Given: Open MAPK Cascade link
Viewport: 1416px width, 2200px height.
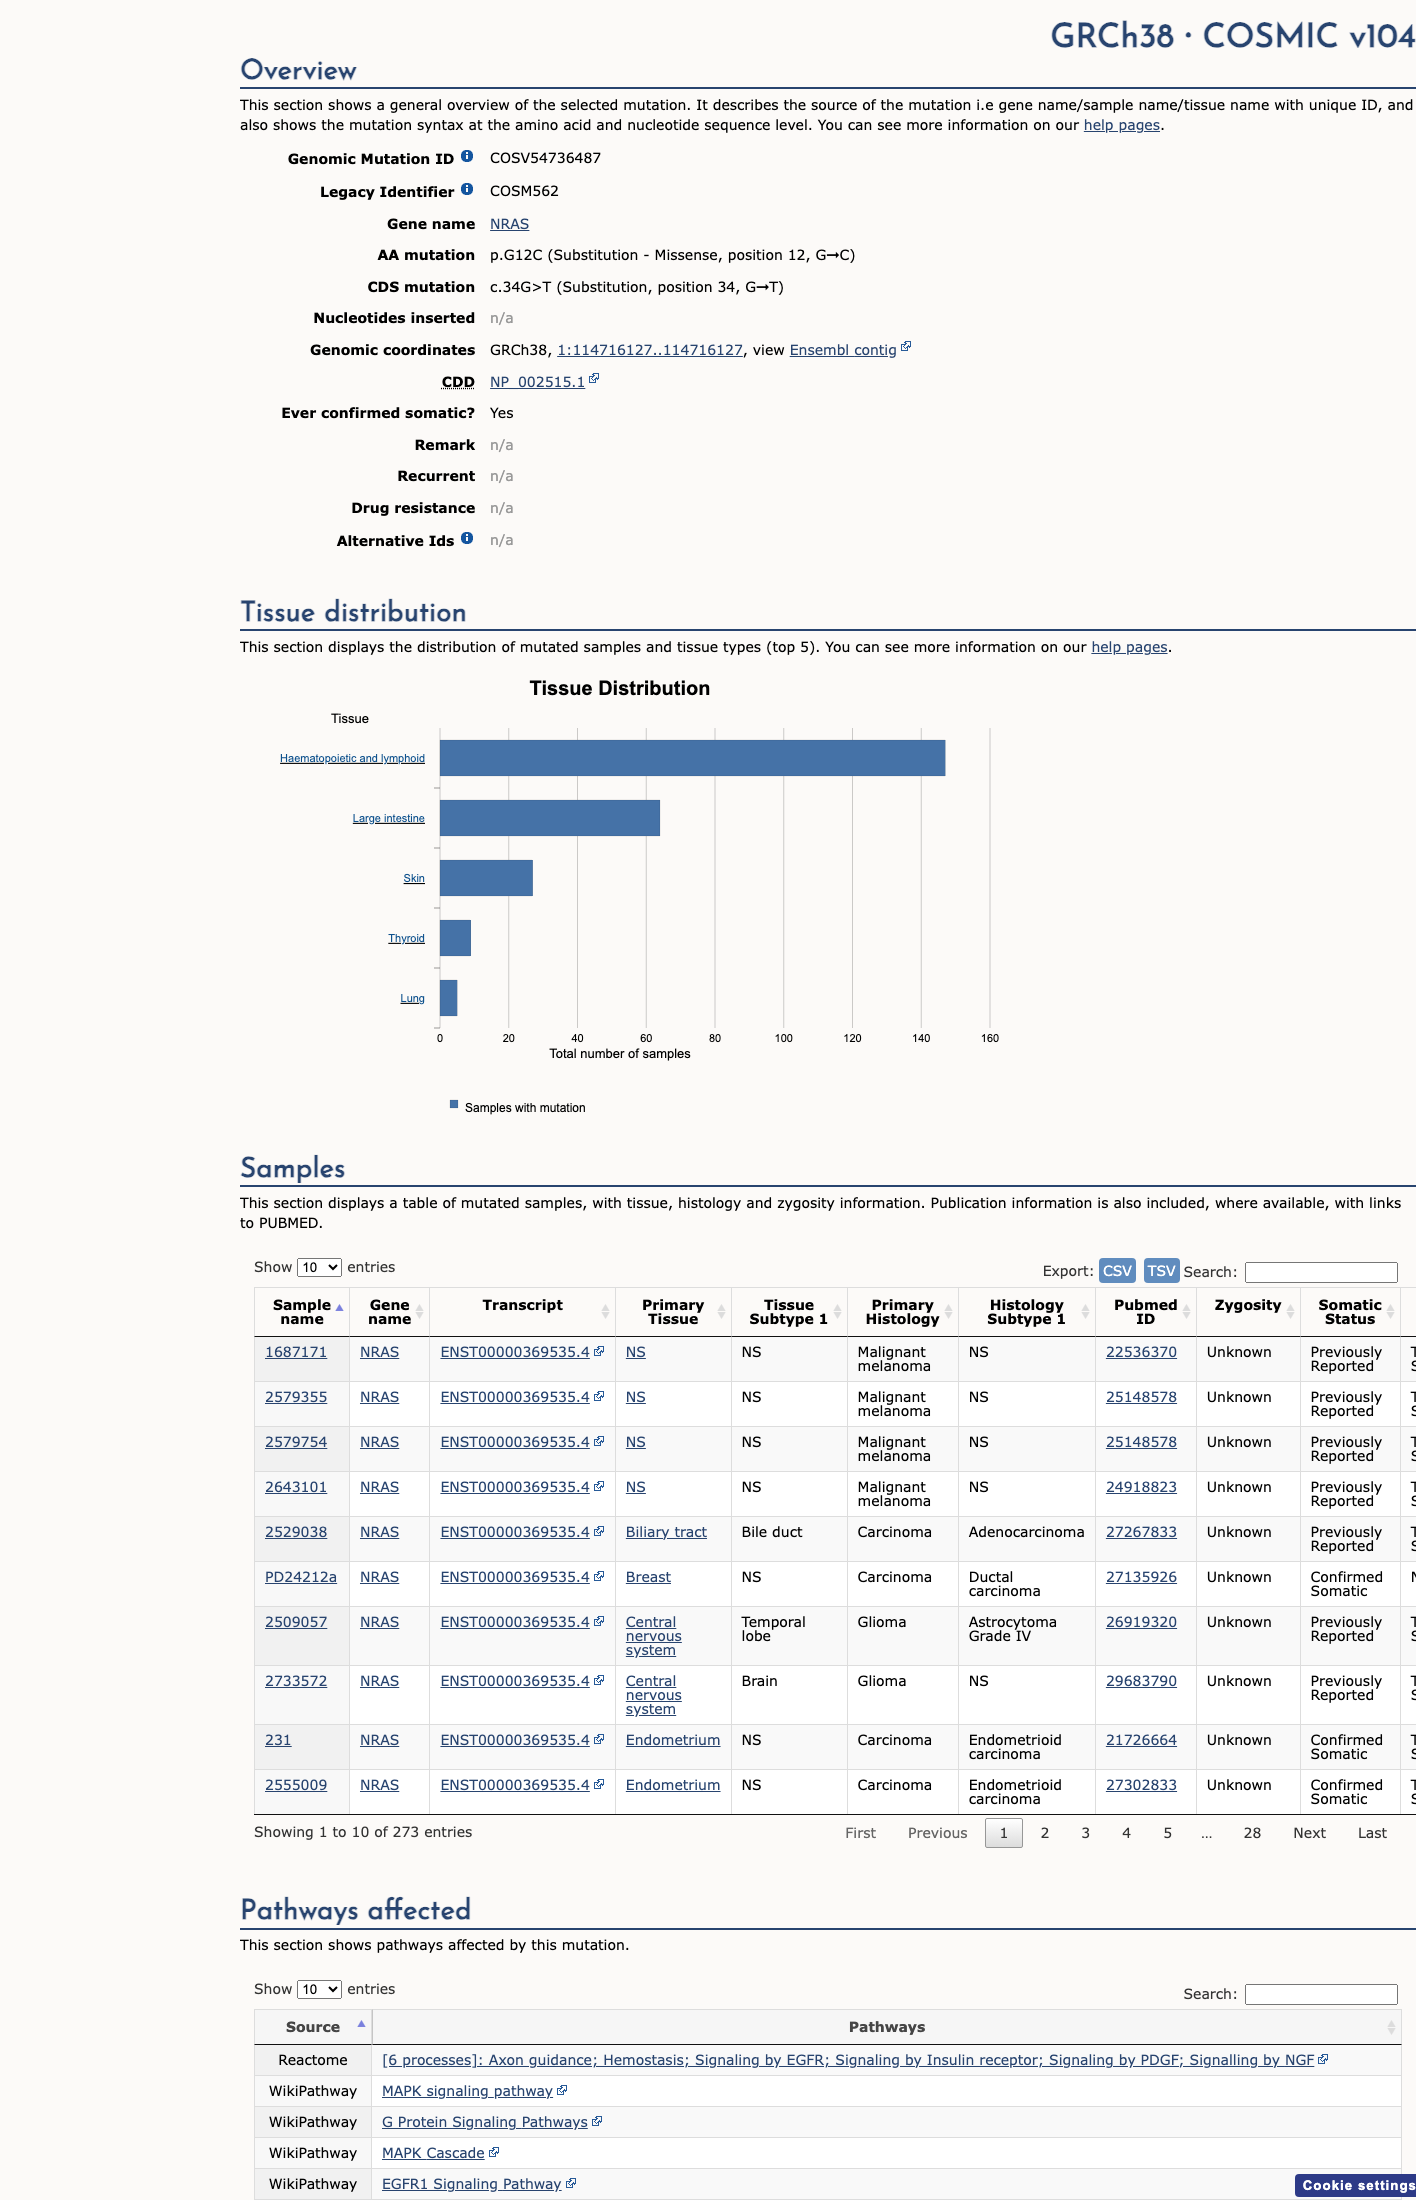Looking at the screenshot, I should 433,2153.
